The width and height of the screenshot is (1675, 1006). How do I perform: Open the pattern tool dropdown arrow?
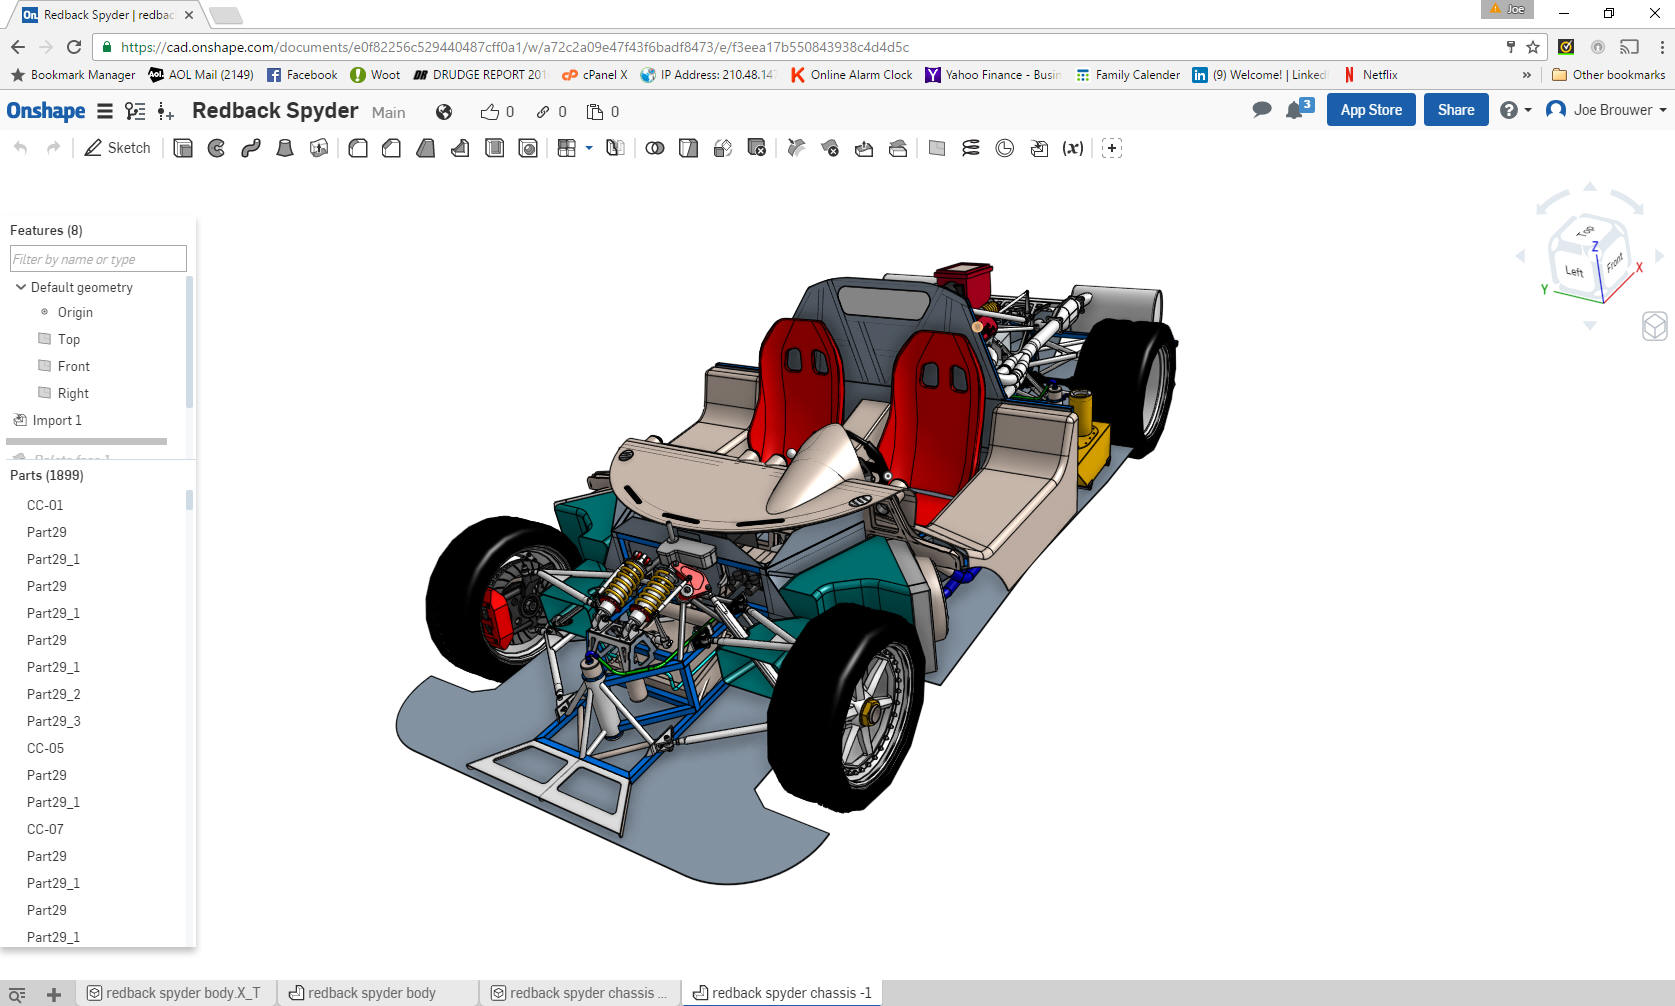pyautogui.click(x=589, y=148)
